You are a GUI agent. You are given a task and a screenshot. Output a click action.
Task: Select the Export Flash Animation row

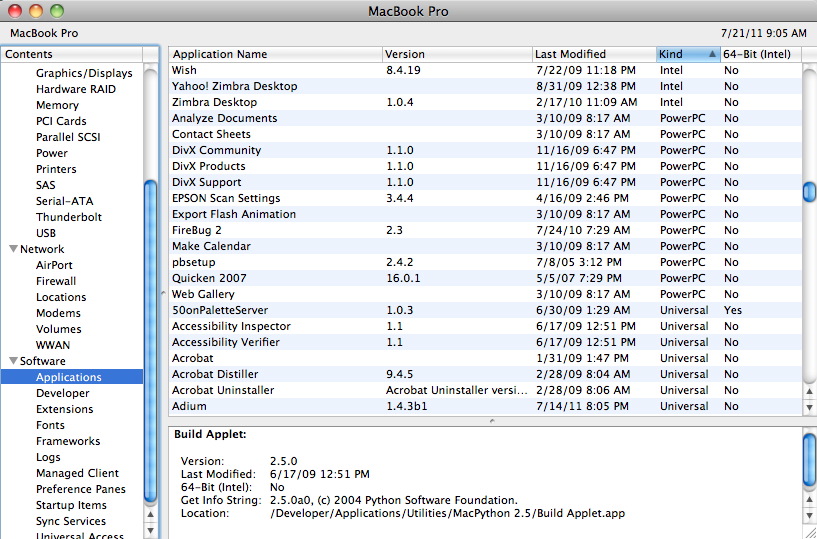click(x=485, y=214)
